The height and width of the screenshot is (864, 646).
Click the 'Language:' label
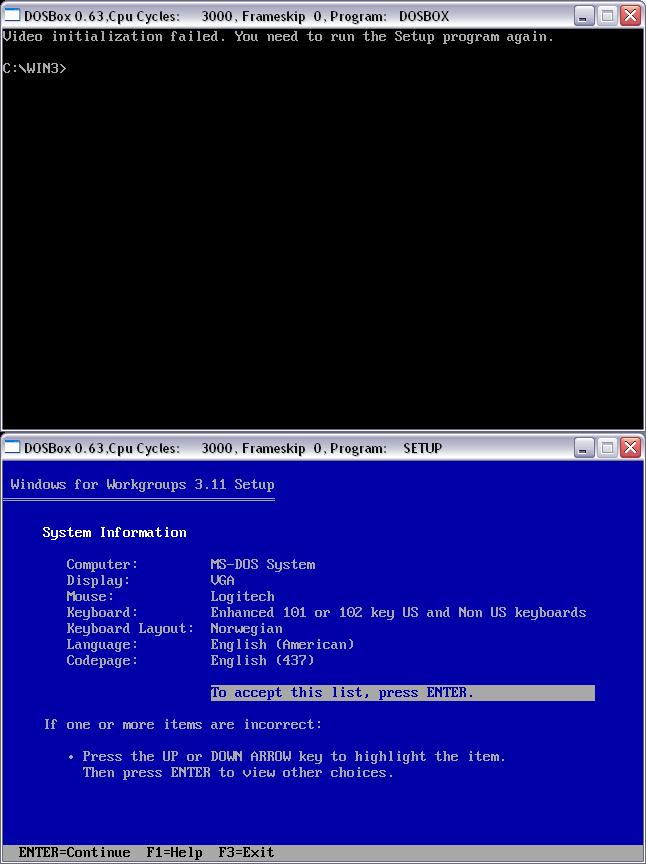coord(103,645)
